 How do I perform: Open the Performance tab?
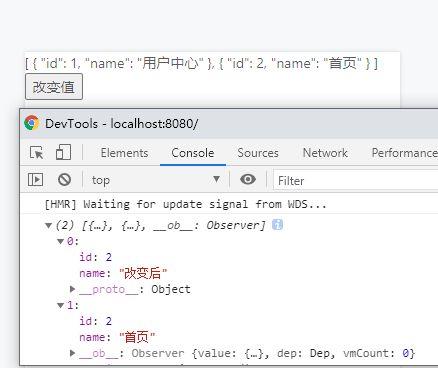coord(404,153)
